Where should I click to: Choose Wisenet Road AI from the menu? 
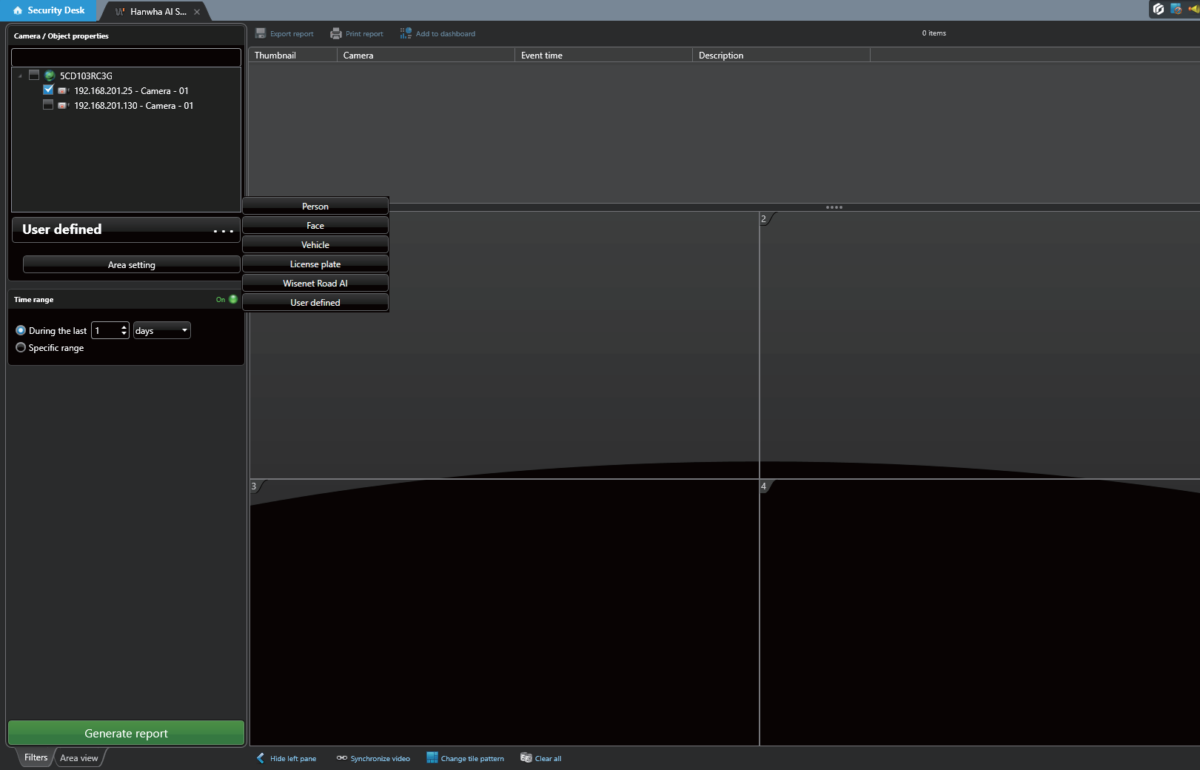tap(315, 283)
